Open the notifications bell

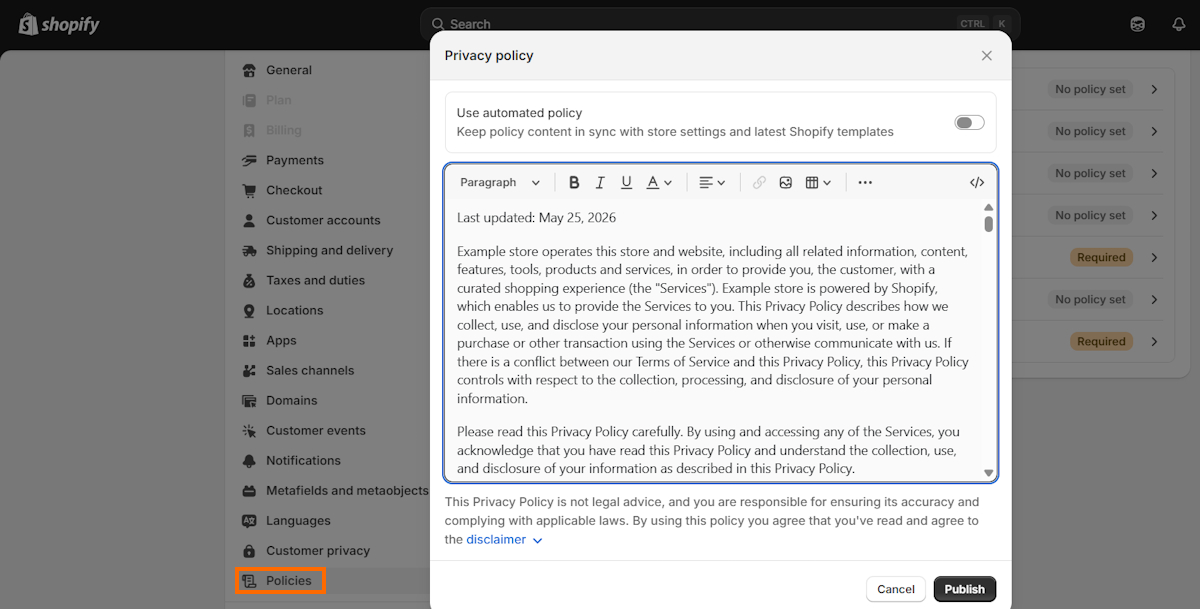pos(1179,24)
